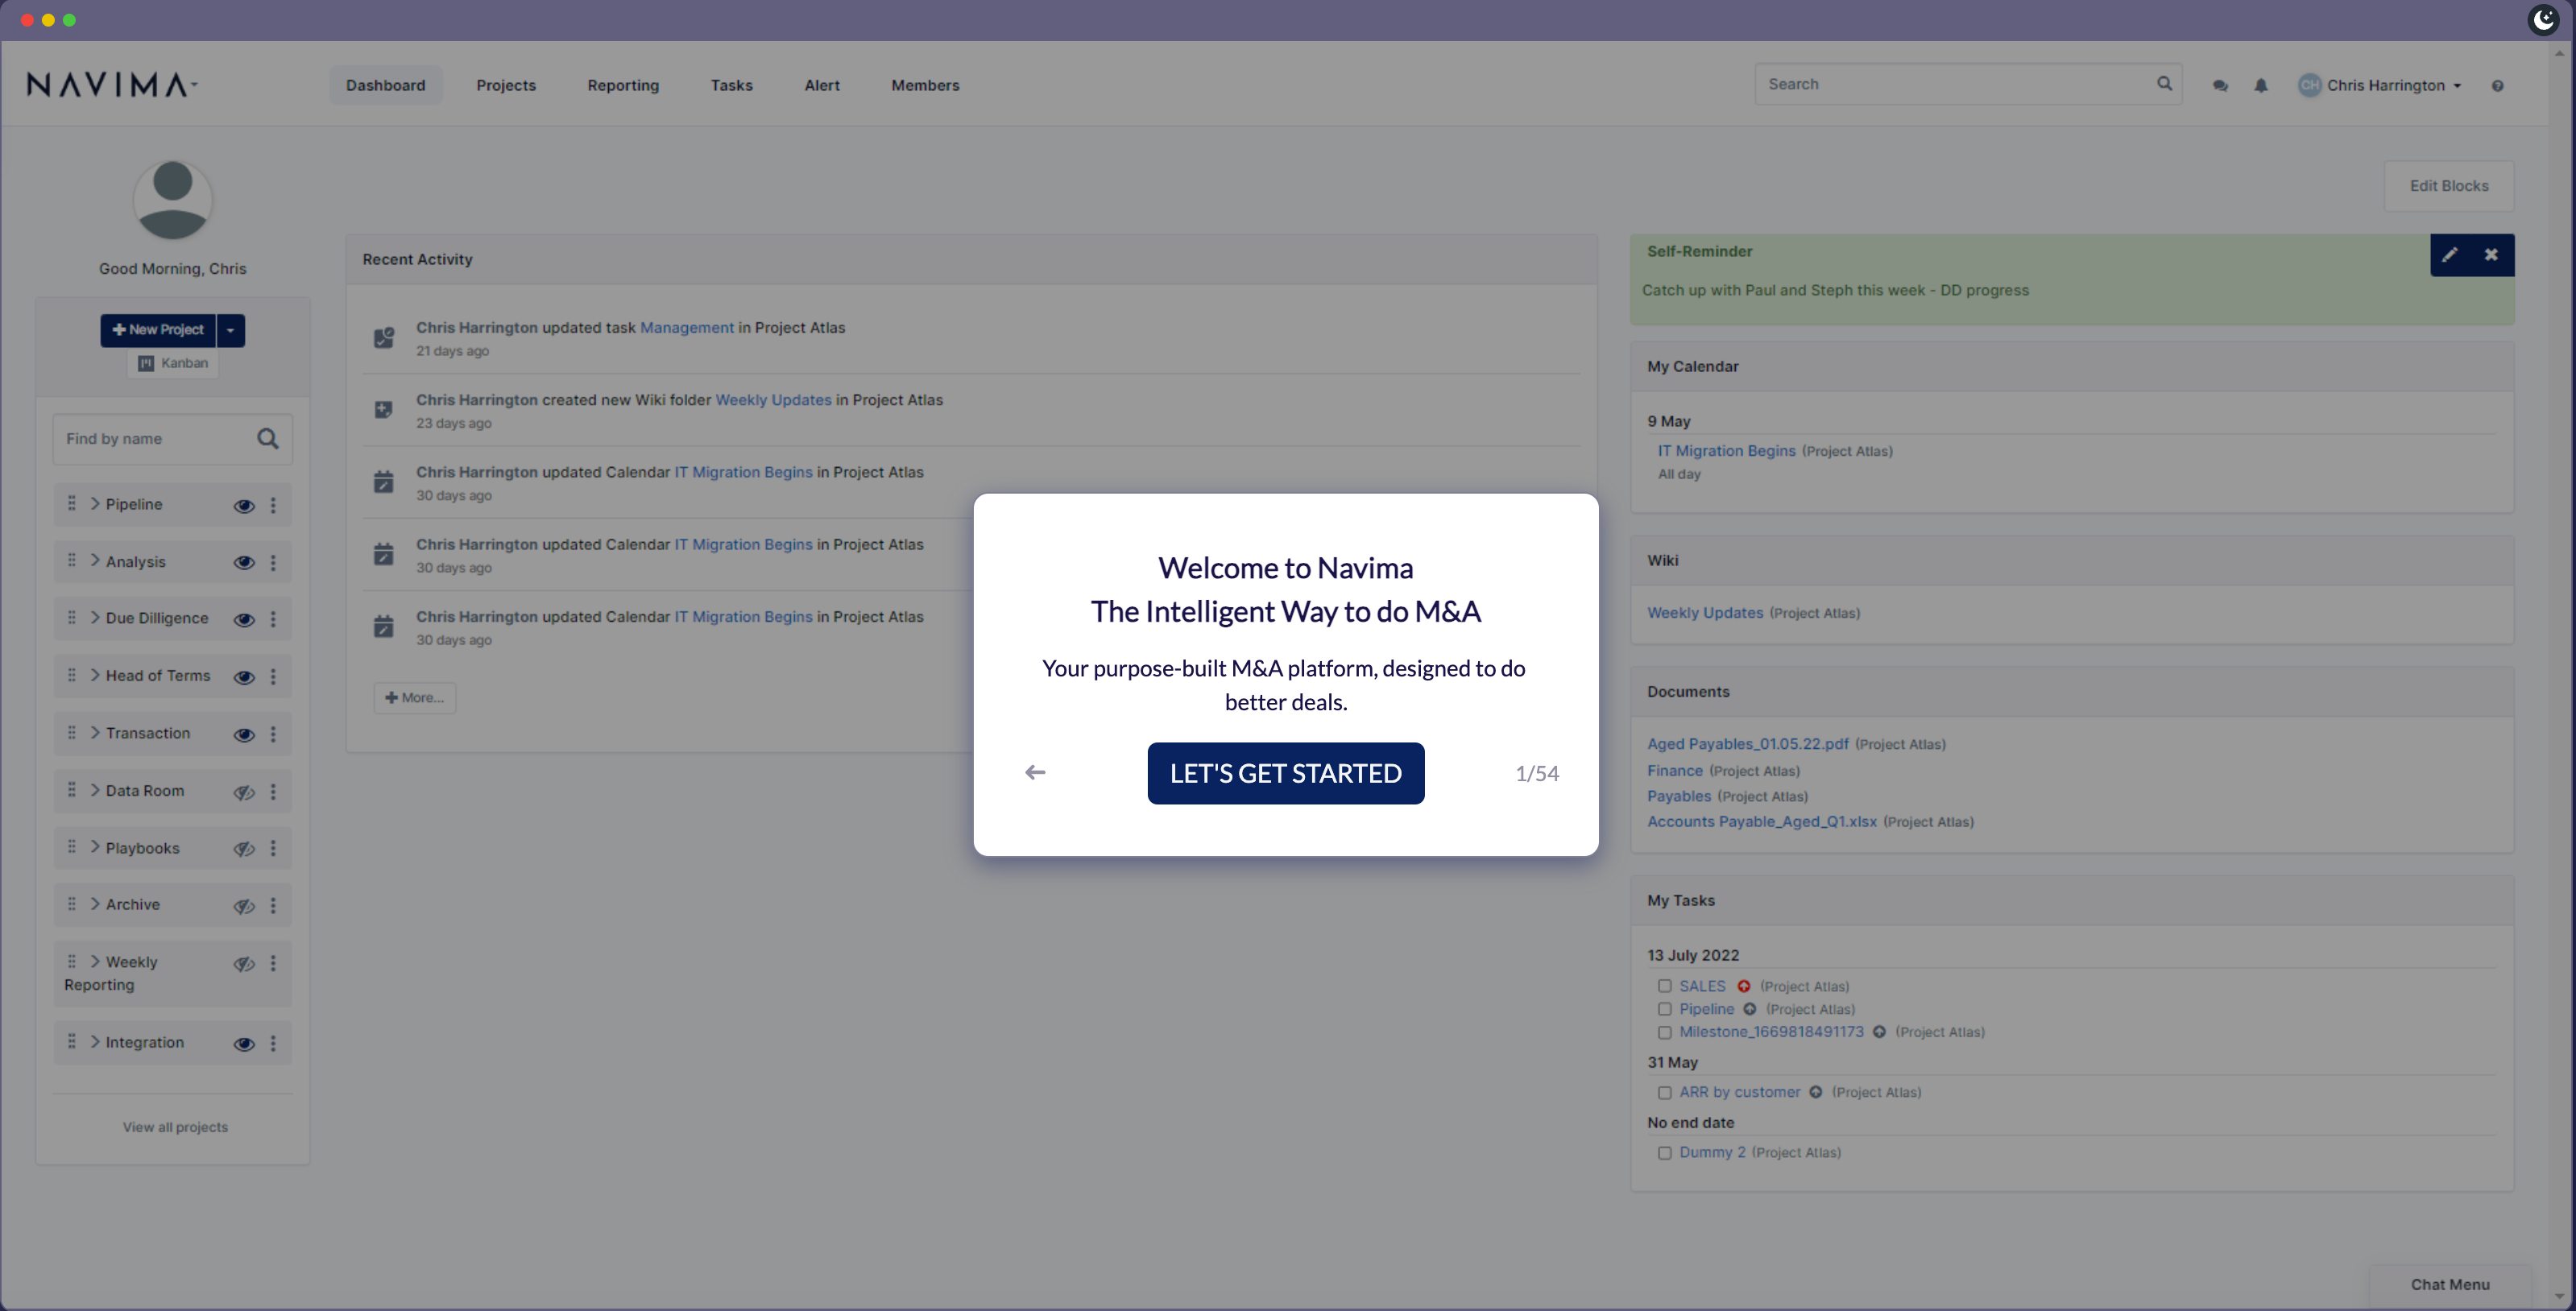Click the New Project button
The width and height of the screenshot is (2576, 1311).
(158, 330)
